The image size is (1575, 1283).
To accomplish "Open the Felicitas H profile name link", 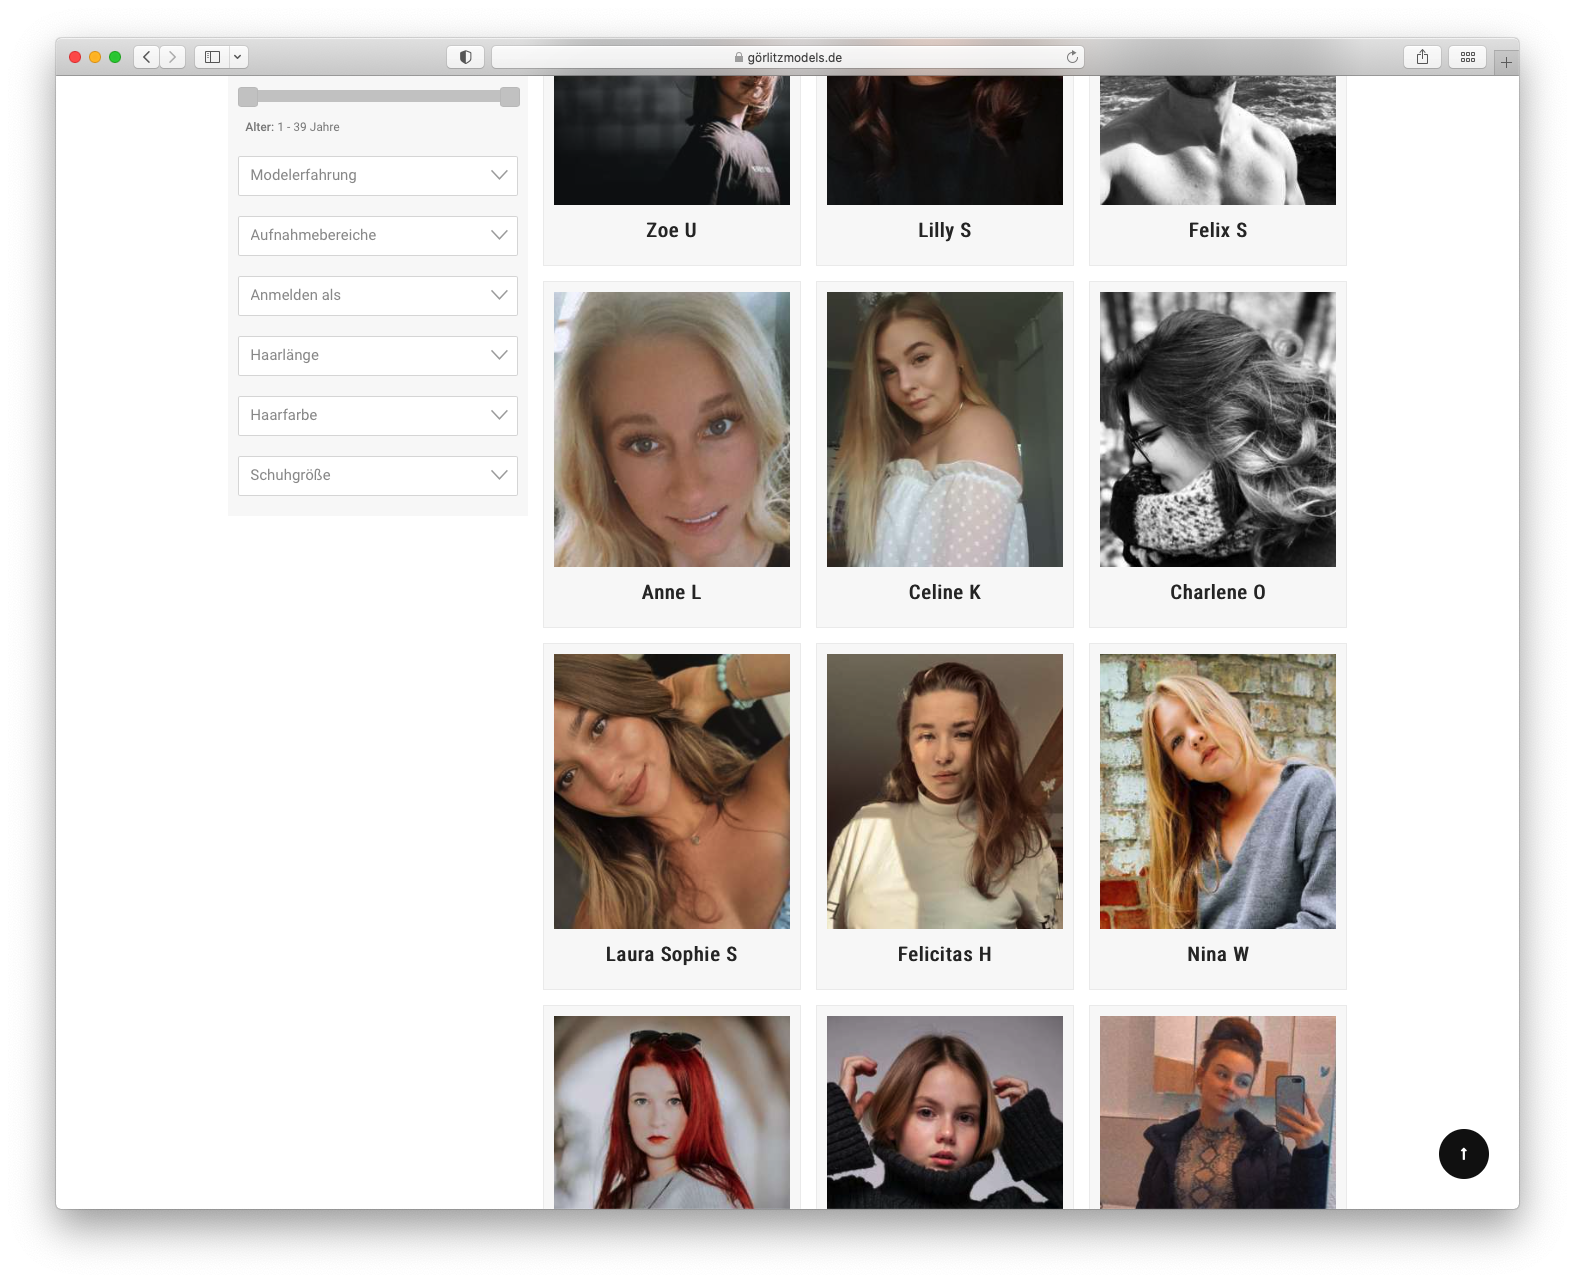I will (944, 954).
